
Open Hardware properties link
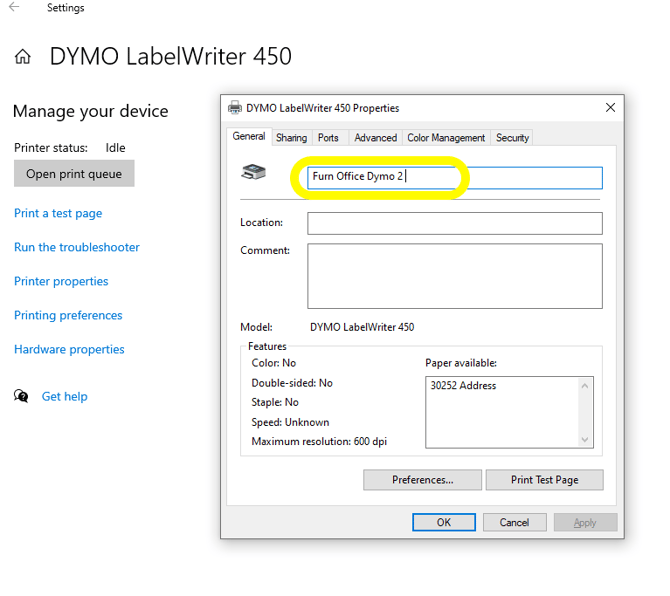69,349
